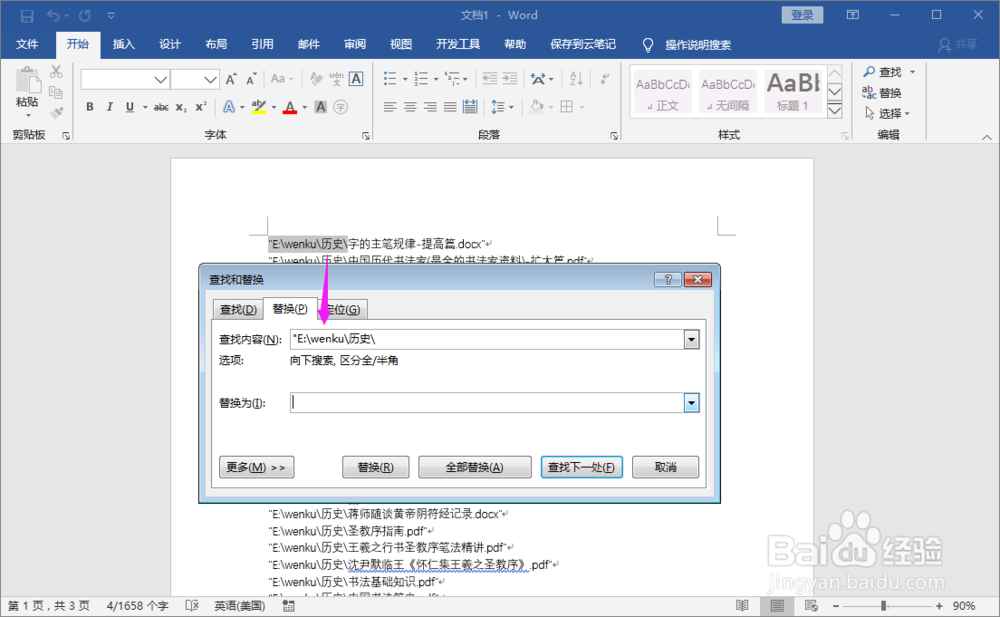
Task: Click the Paste (粘贴) clipboard icon
Action: (x=27, y=81)
